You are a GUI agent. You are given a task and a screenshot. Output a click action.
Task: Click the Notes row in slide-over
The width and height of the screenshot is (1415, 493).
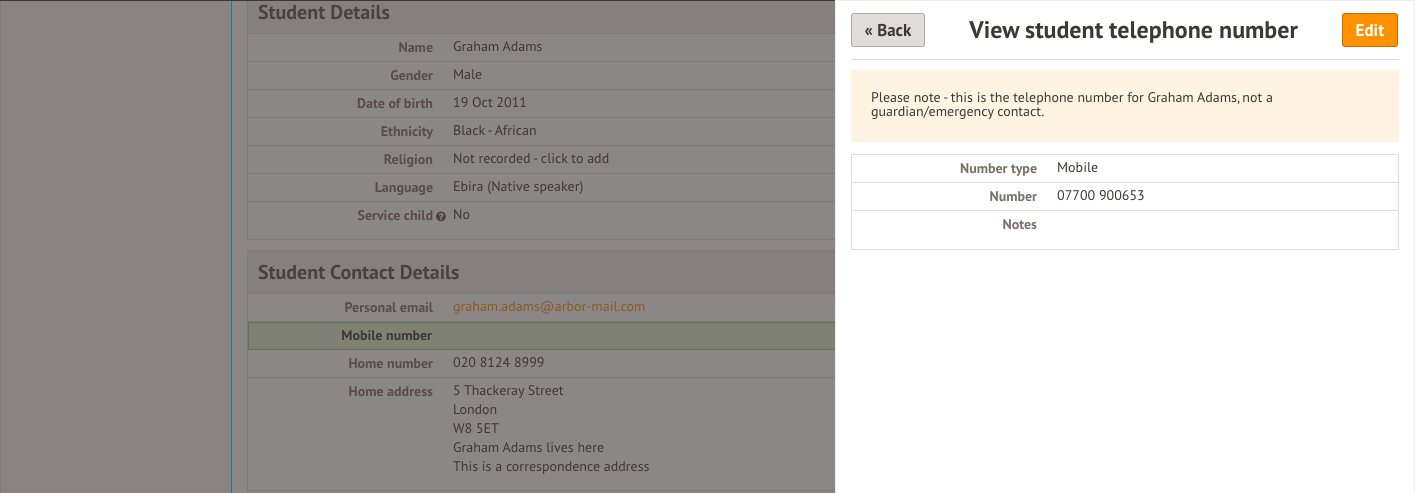1124,229
